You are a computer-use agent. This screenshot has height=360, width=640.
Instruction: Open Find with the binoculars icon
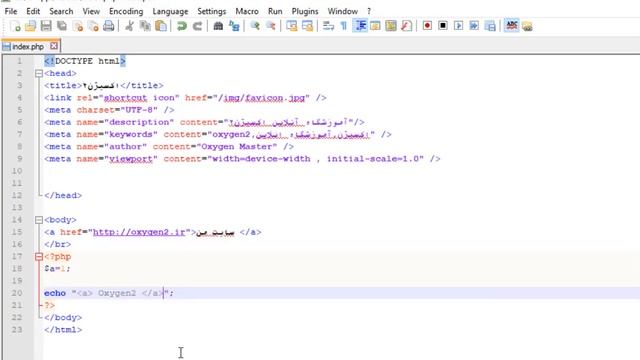[218, 26]
